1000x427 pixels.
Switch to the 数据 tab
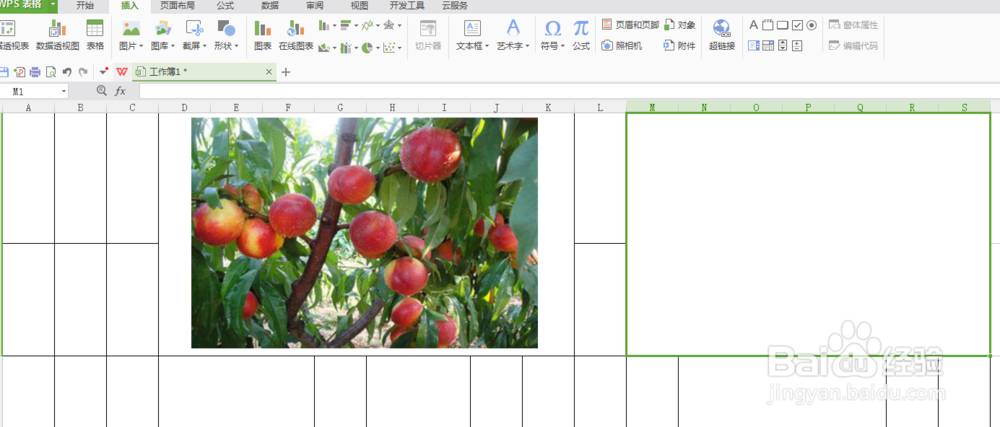tap(270, 6)
